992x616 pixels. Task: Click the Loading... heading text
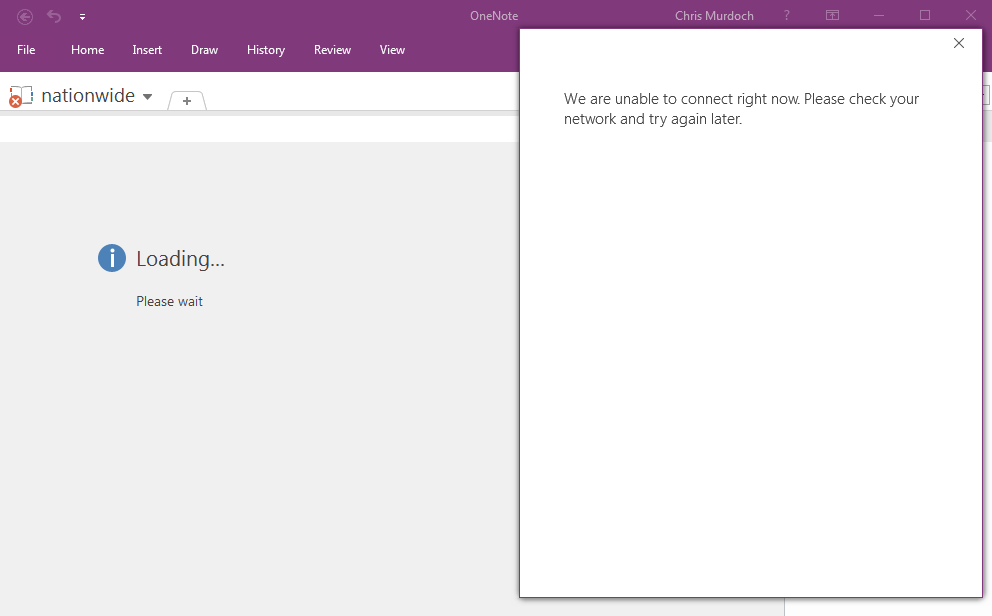click(x=180, y=259)
